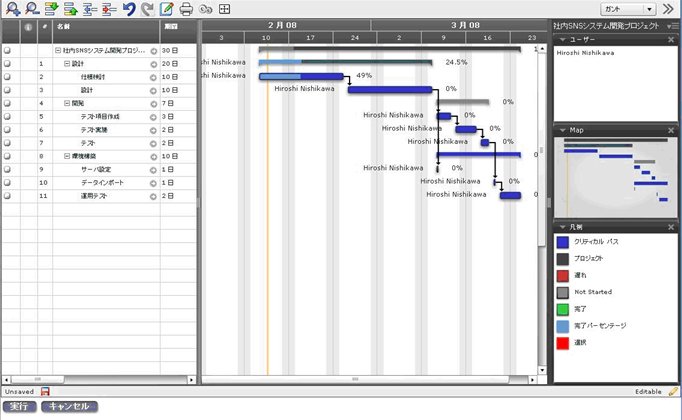Image resolution: width=682 pixels, height=420 pixels.
Task: Tick the checkbox for task row 11
Action: [7, 196]
